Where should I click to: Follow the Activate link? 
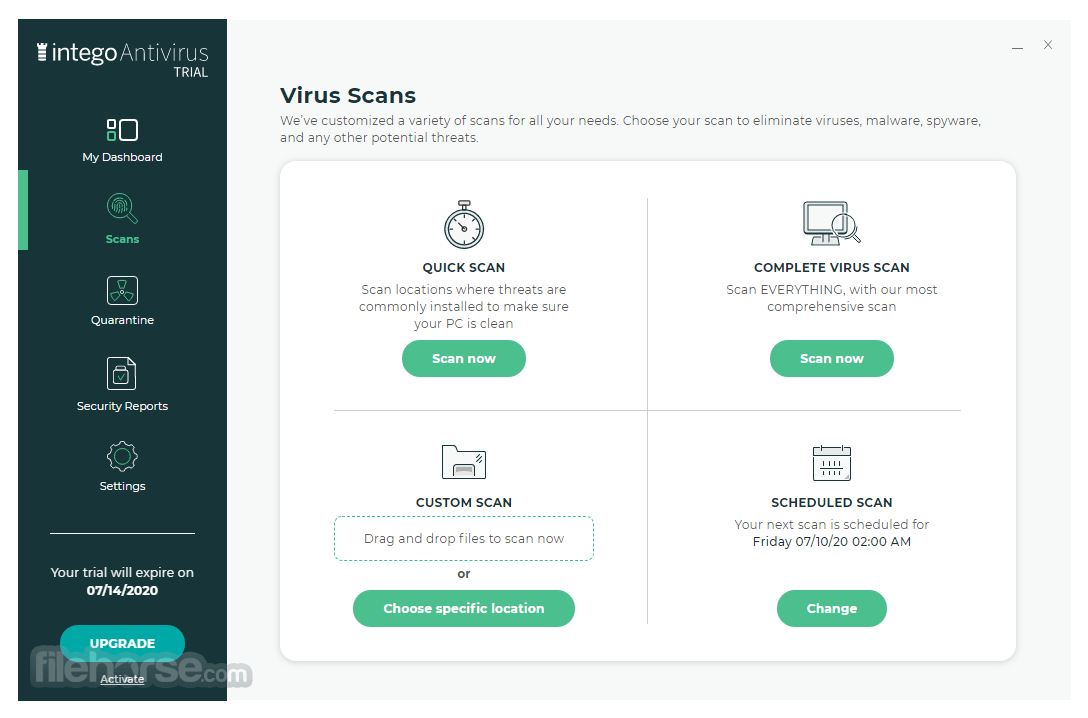pos(122,679)
